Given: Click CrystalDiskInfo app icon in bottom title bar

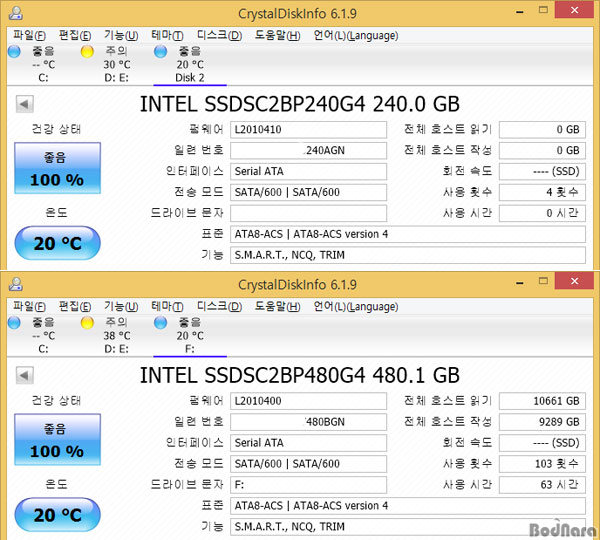Looking at the screenshot, I should tap(16, 284).
